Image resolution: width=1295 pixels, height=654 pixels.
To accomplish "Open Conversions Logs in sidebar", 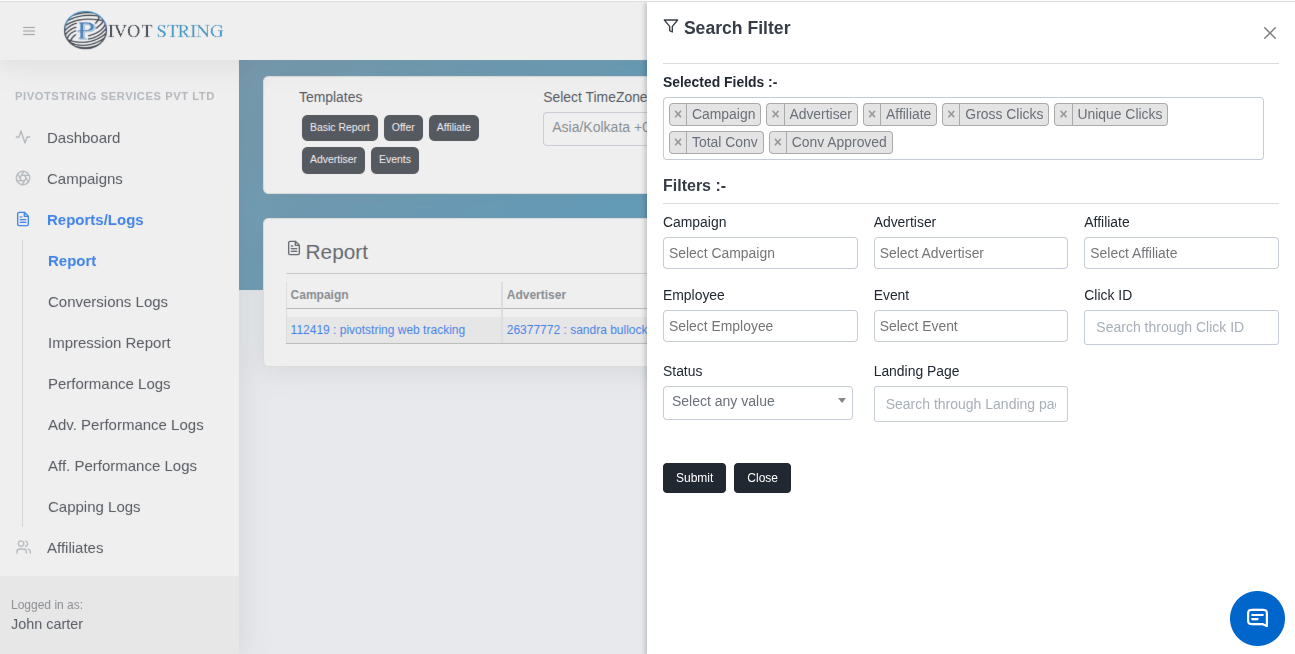I will (108, 302).
